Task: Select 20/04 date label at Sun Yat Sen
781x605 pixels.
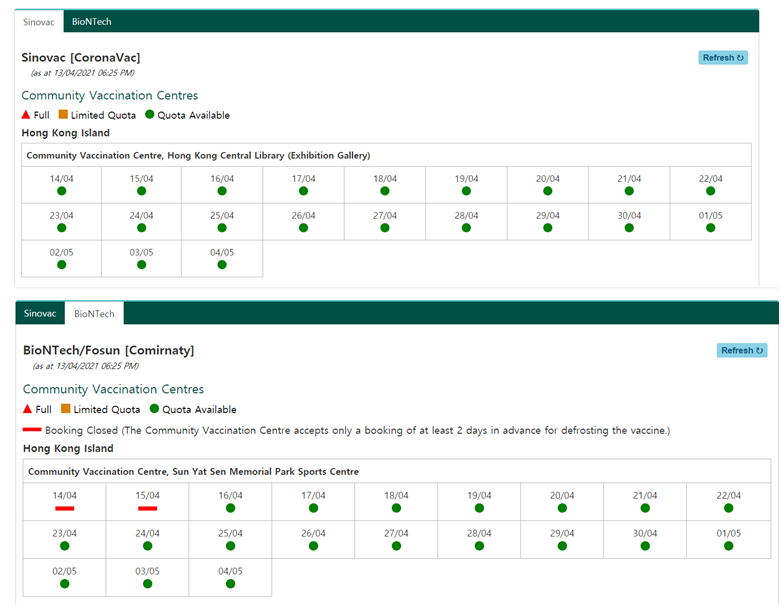Action: click(562, 495)
